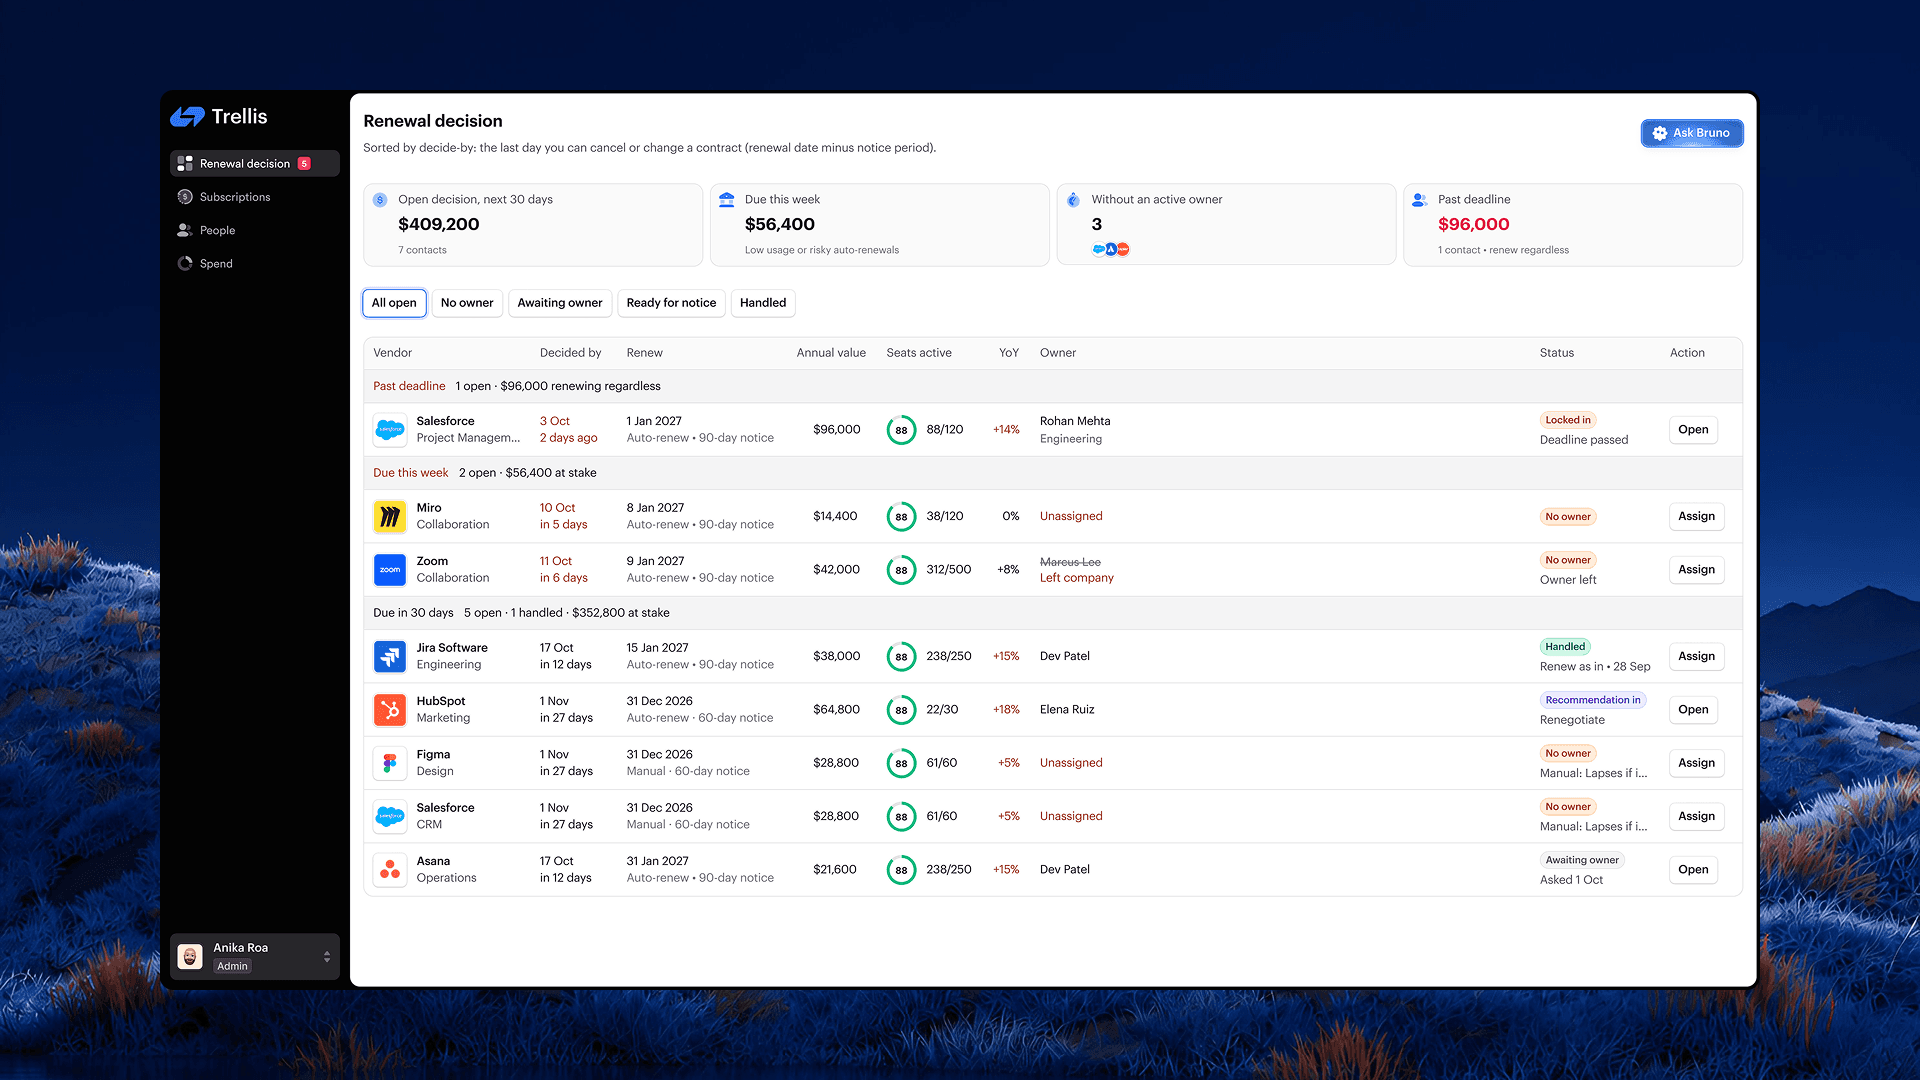This screenshot has height=1080, width=1920.
Task: Click the Recommendation in status badge
Action: tap(1593, 700)
